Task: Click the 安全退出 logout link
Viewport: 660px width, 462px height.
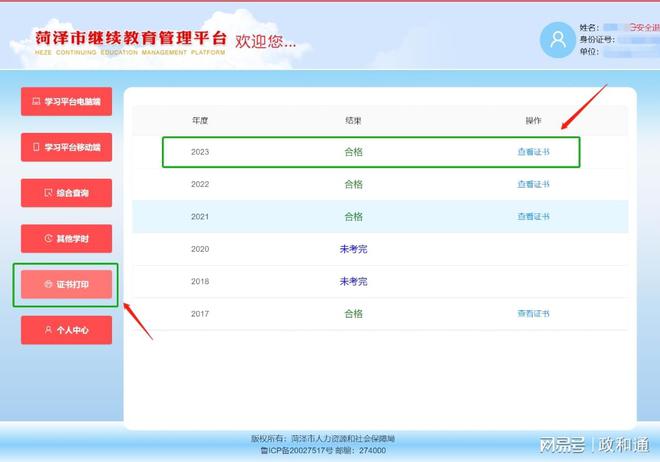Action: coord(644,27)
